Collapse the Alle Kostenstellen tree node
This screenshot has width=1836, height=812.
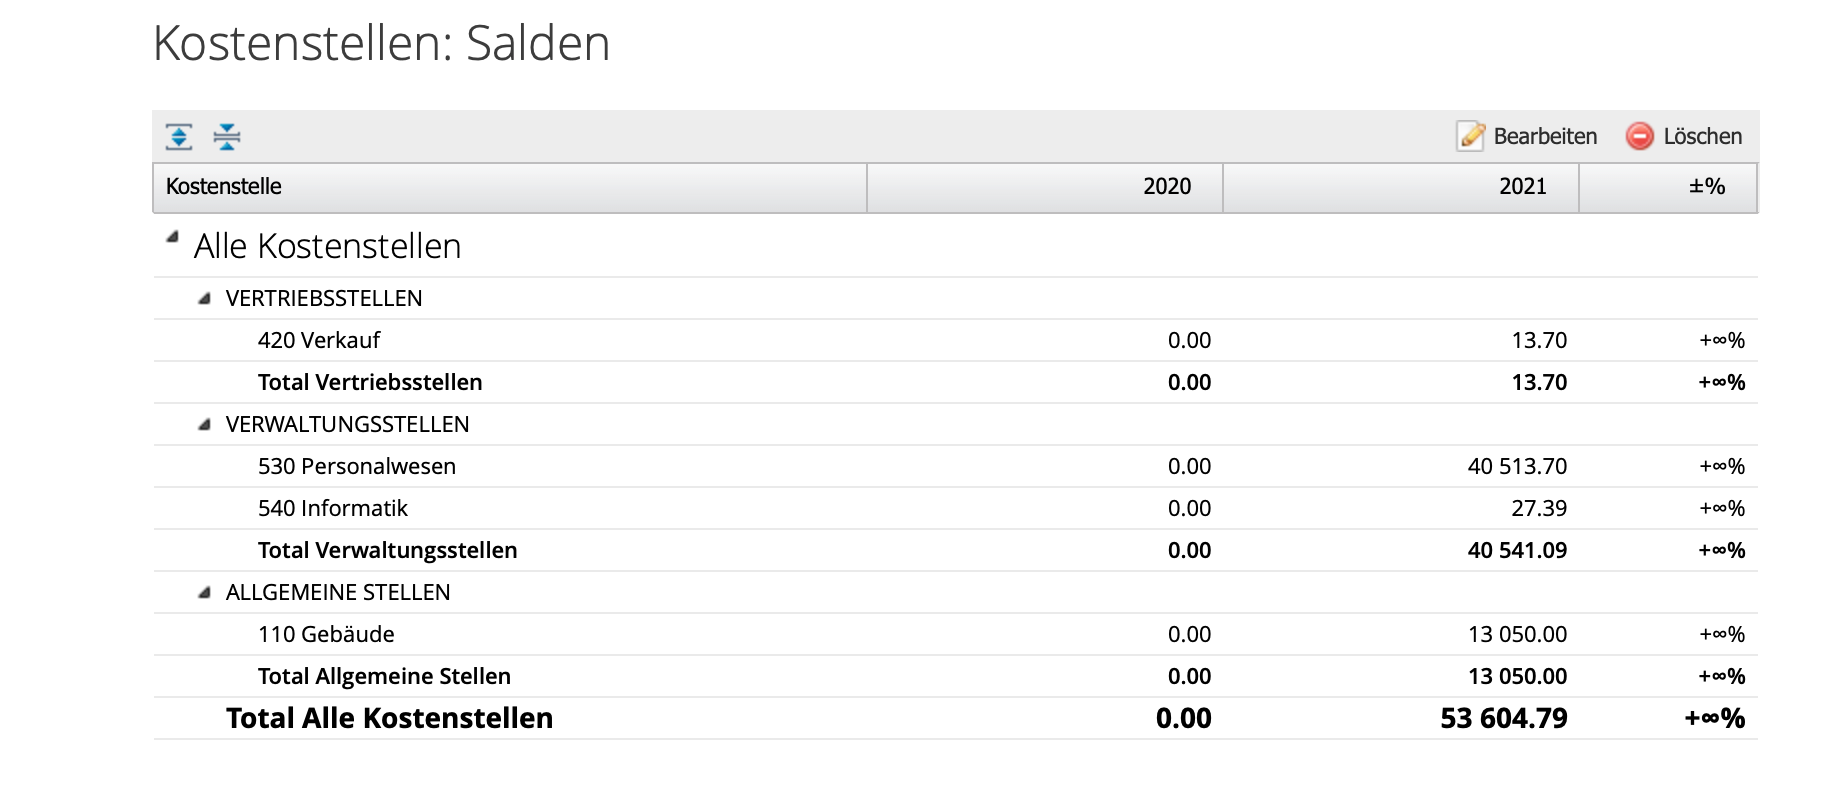tap(172, 238)
